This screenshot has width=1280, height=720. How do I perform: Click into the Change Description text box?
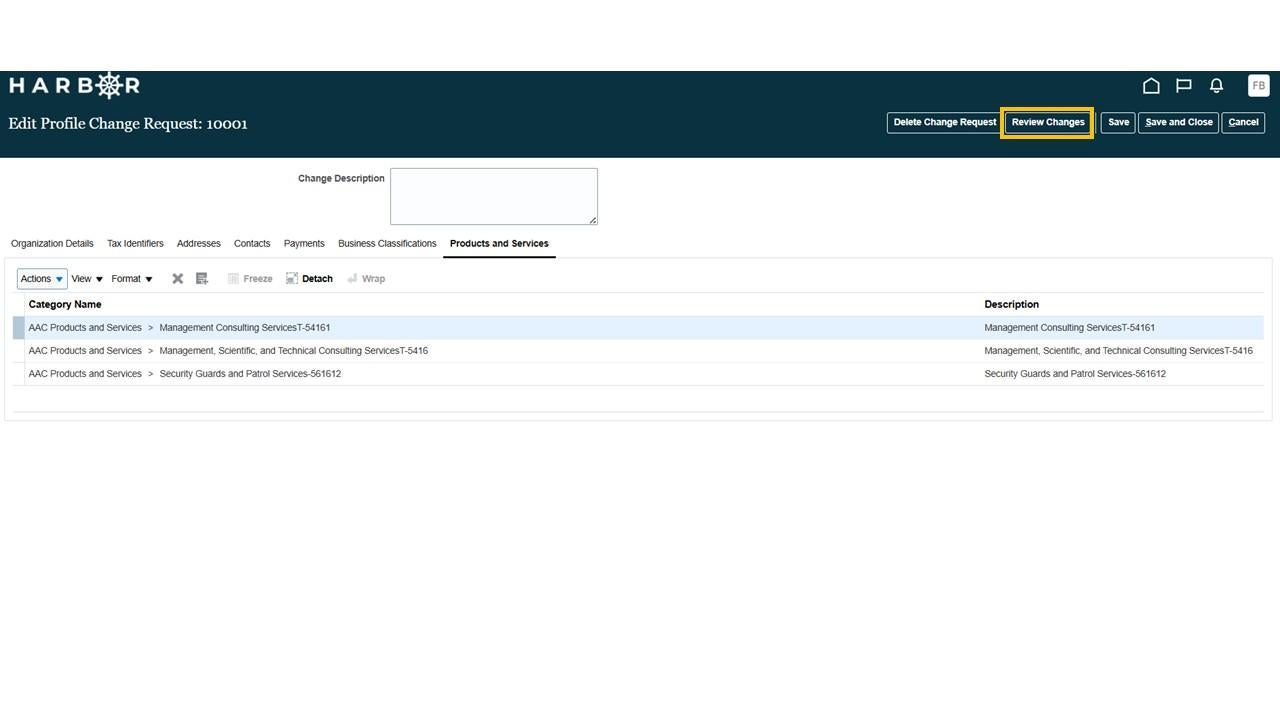[494, 196]
